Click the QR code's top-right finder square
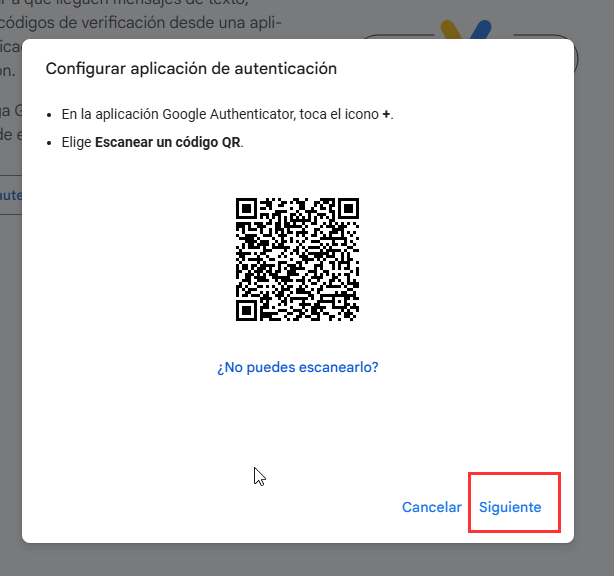This screenshot has width=614, height=576. (349, 208)
